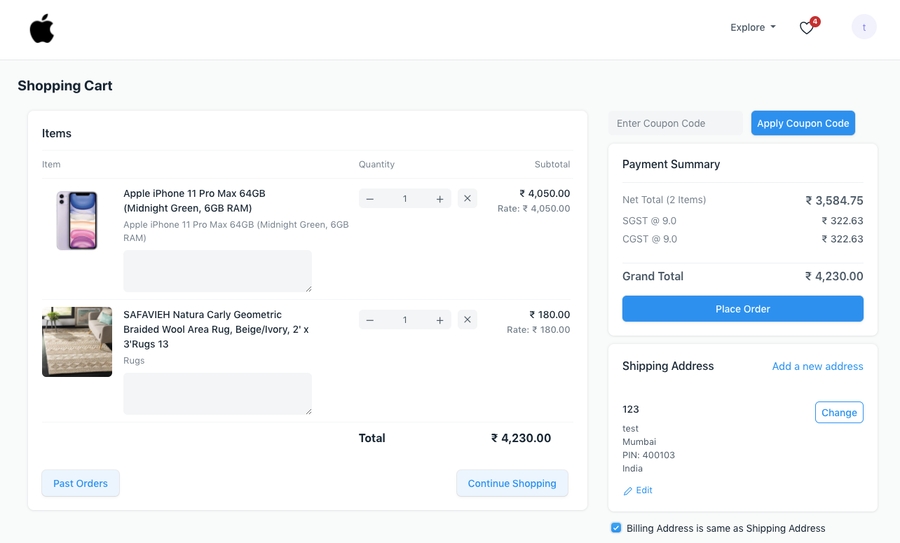Open Past Orders

(80, 483)
